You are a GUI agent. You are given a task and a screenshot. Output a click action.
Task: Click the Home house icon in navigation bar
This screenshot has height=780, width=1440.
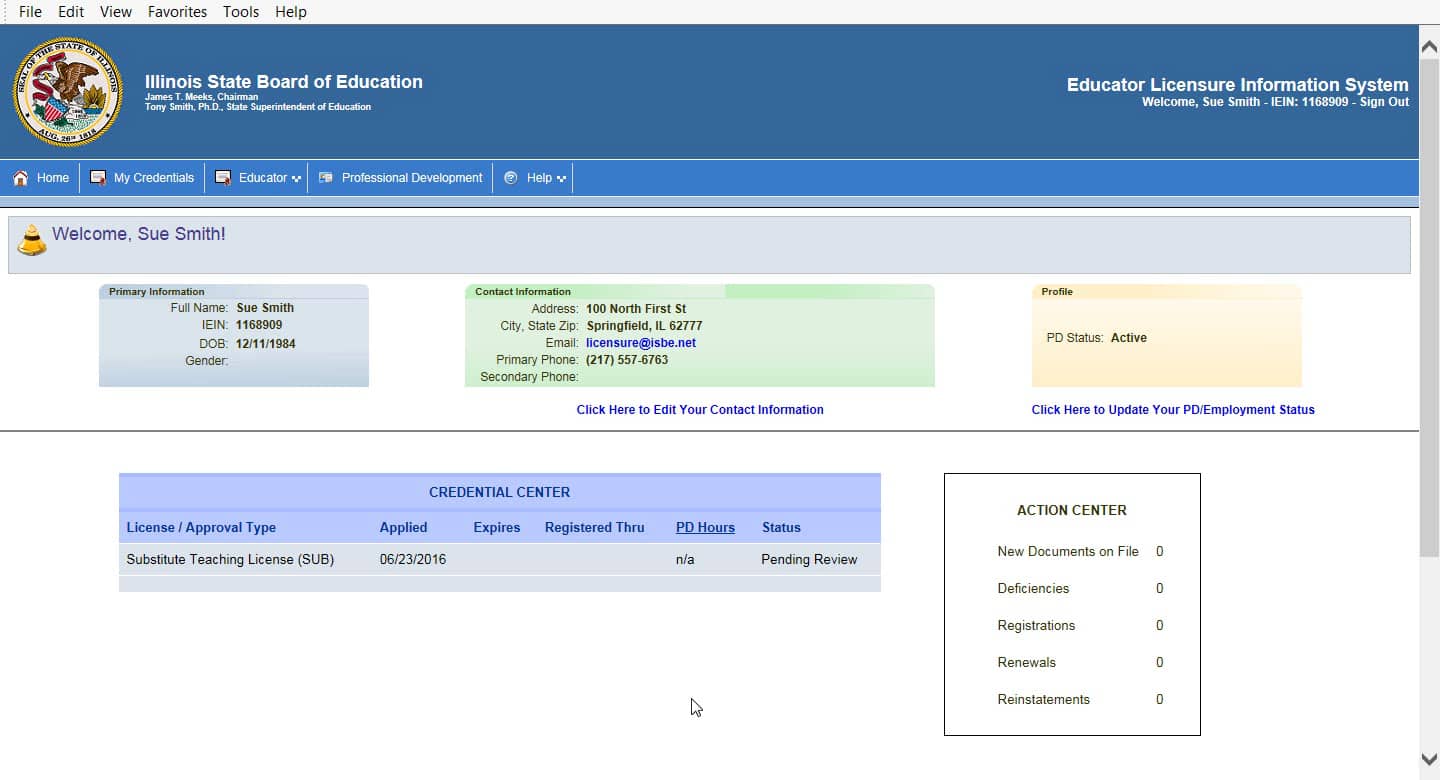[20, 178]
